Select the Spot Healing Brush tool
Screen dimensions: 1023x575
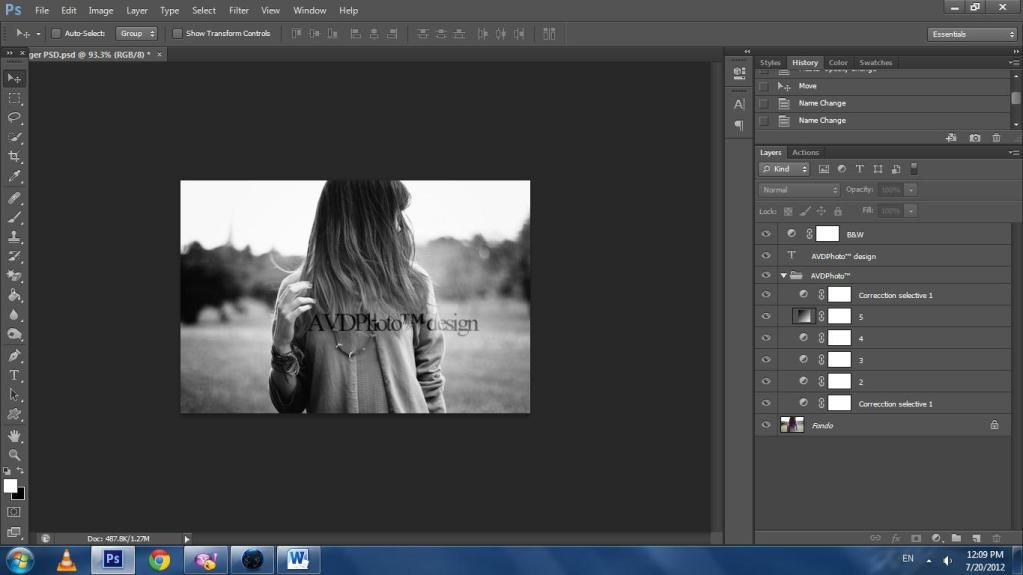[14, 198]
